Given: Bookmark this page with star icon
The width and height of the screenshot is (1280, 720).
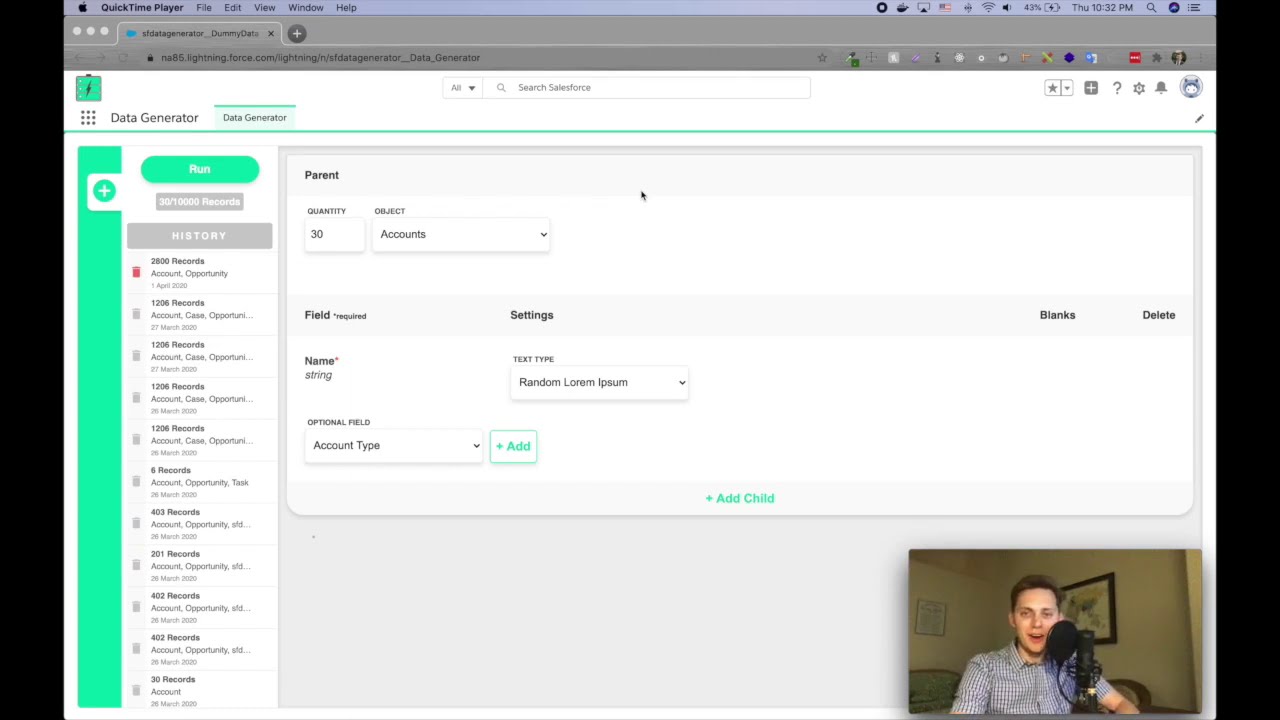Looking at the screenshot, I should tap(822, 57).
